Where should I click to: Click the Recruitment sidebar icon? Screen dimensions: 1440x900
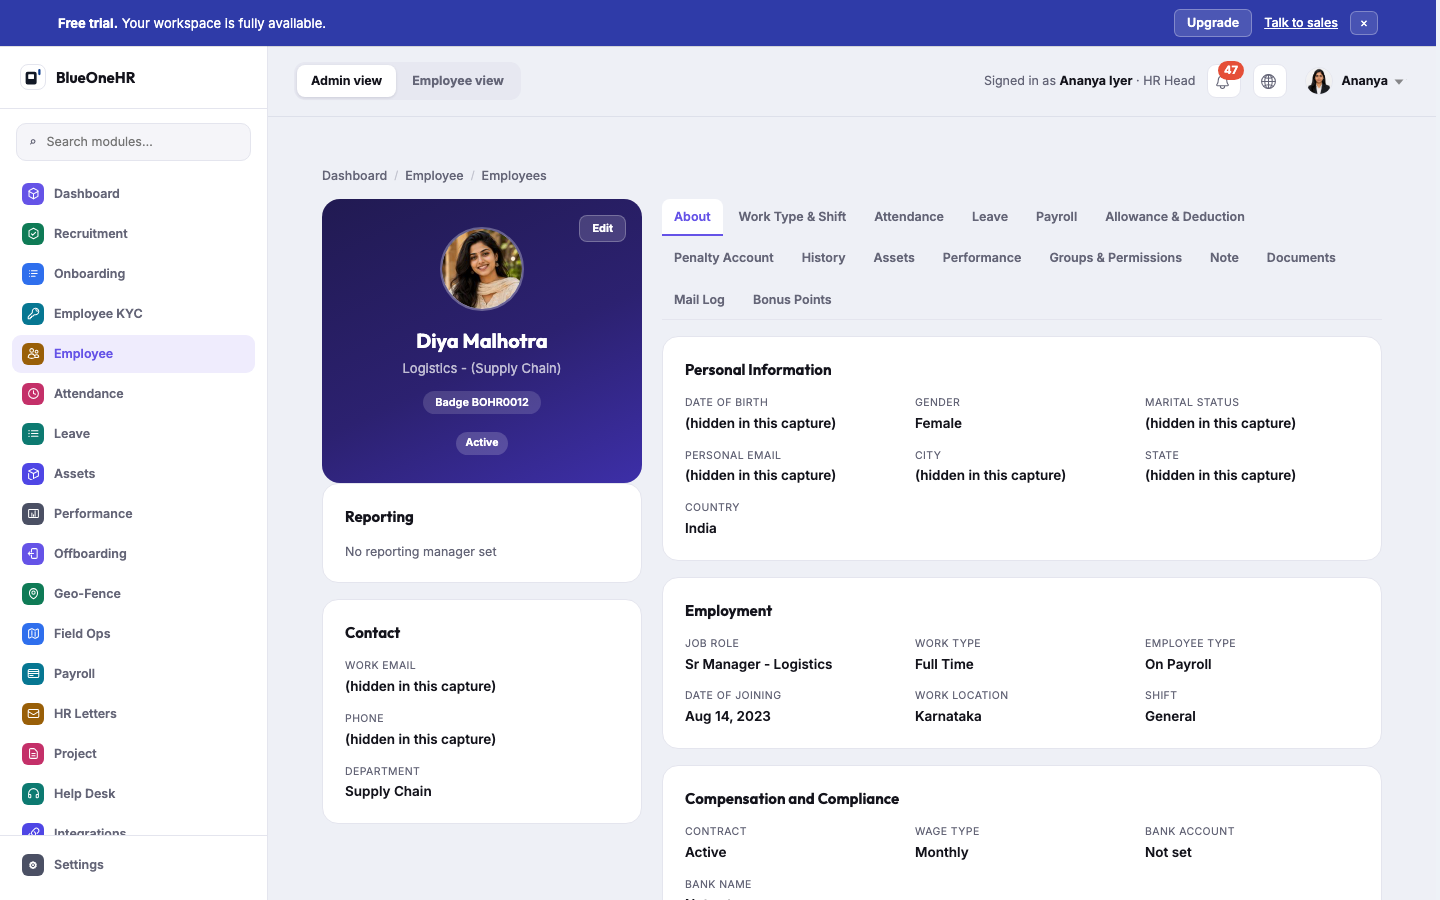(33, 234)
